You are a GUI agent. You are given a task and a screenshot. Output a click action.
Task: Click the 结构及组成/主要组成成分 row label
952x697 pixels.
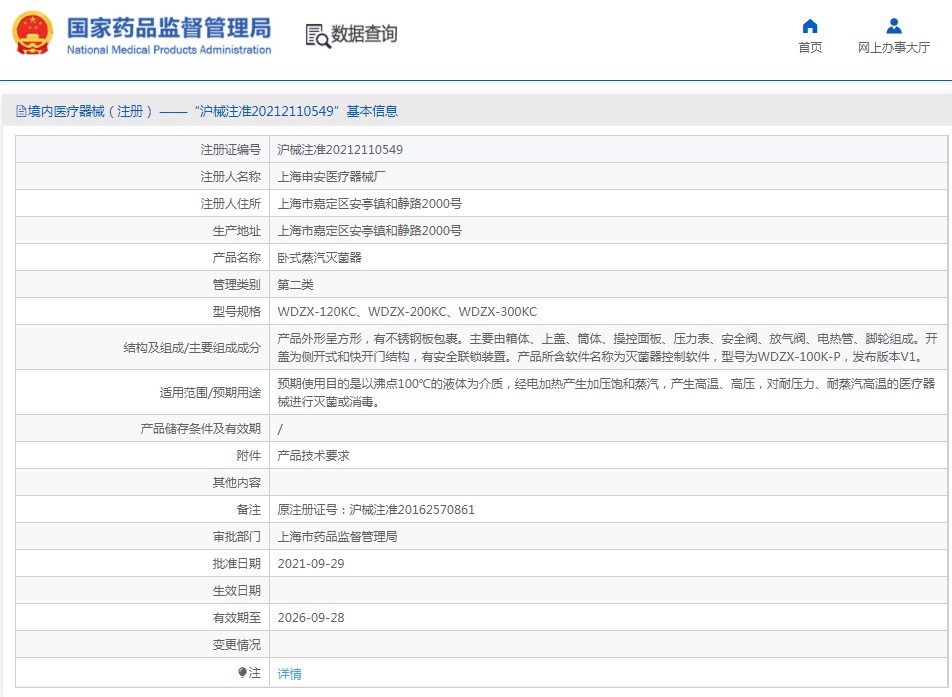[192, 347]
